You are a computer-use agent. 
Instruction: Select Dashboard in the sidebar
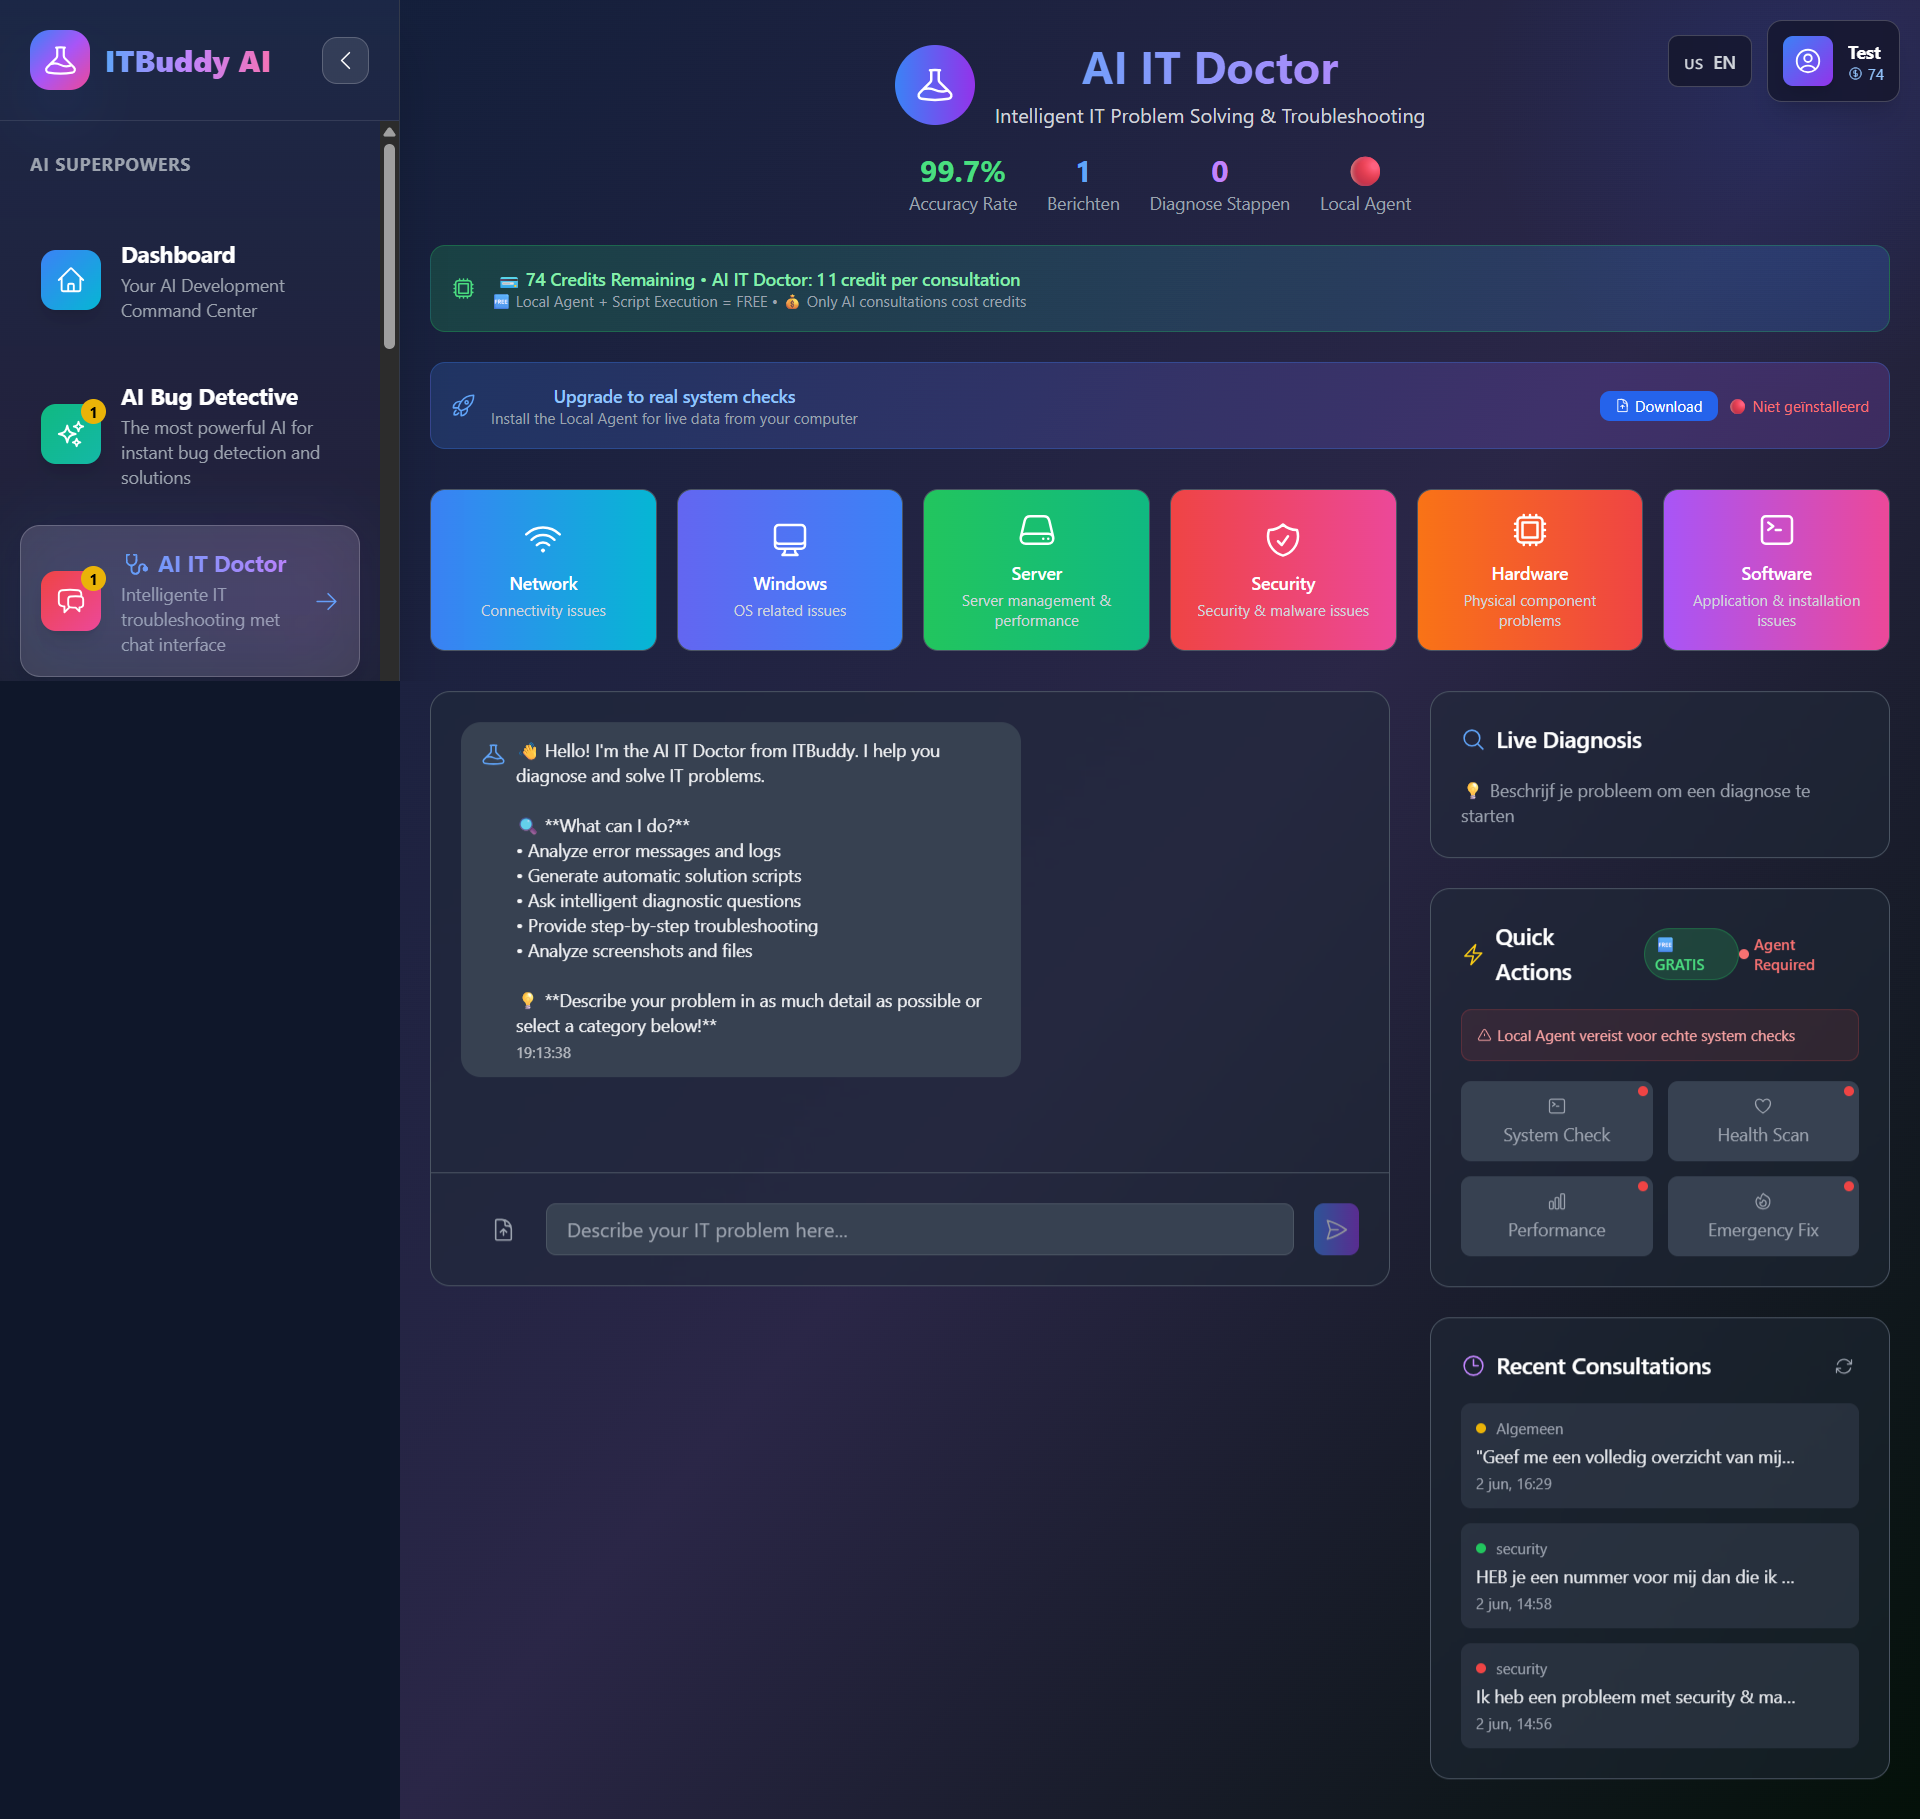pos(190,282)
